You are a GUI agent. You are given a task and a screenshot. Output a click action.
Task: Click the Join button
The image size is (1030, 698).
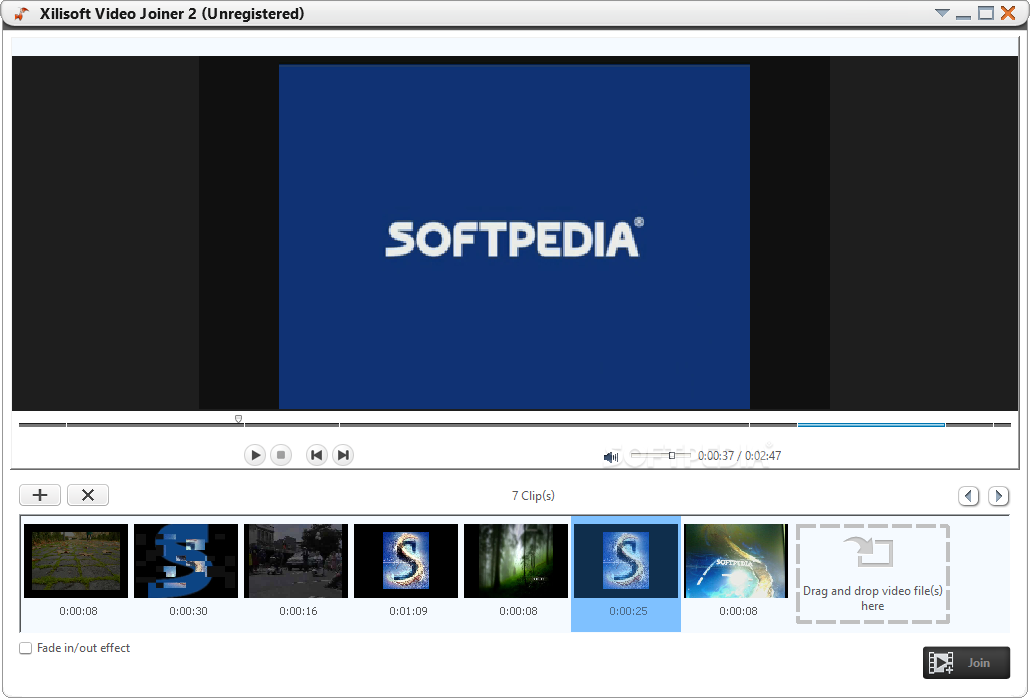[966, 663]
